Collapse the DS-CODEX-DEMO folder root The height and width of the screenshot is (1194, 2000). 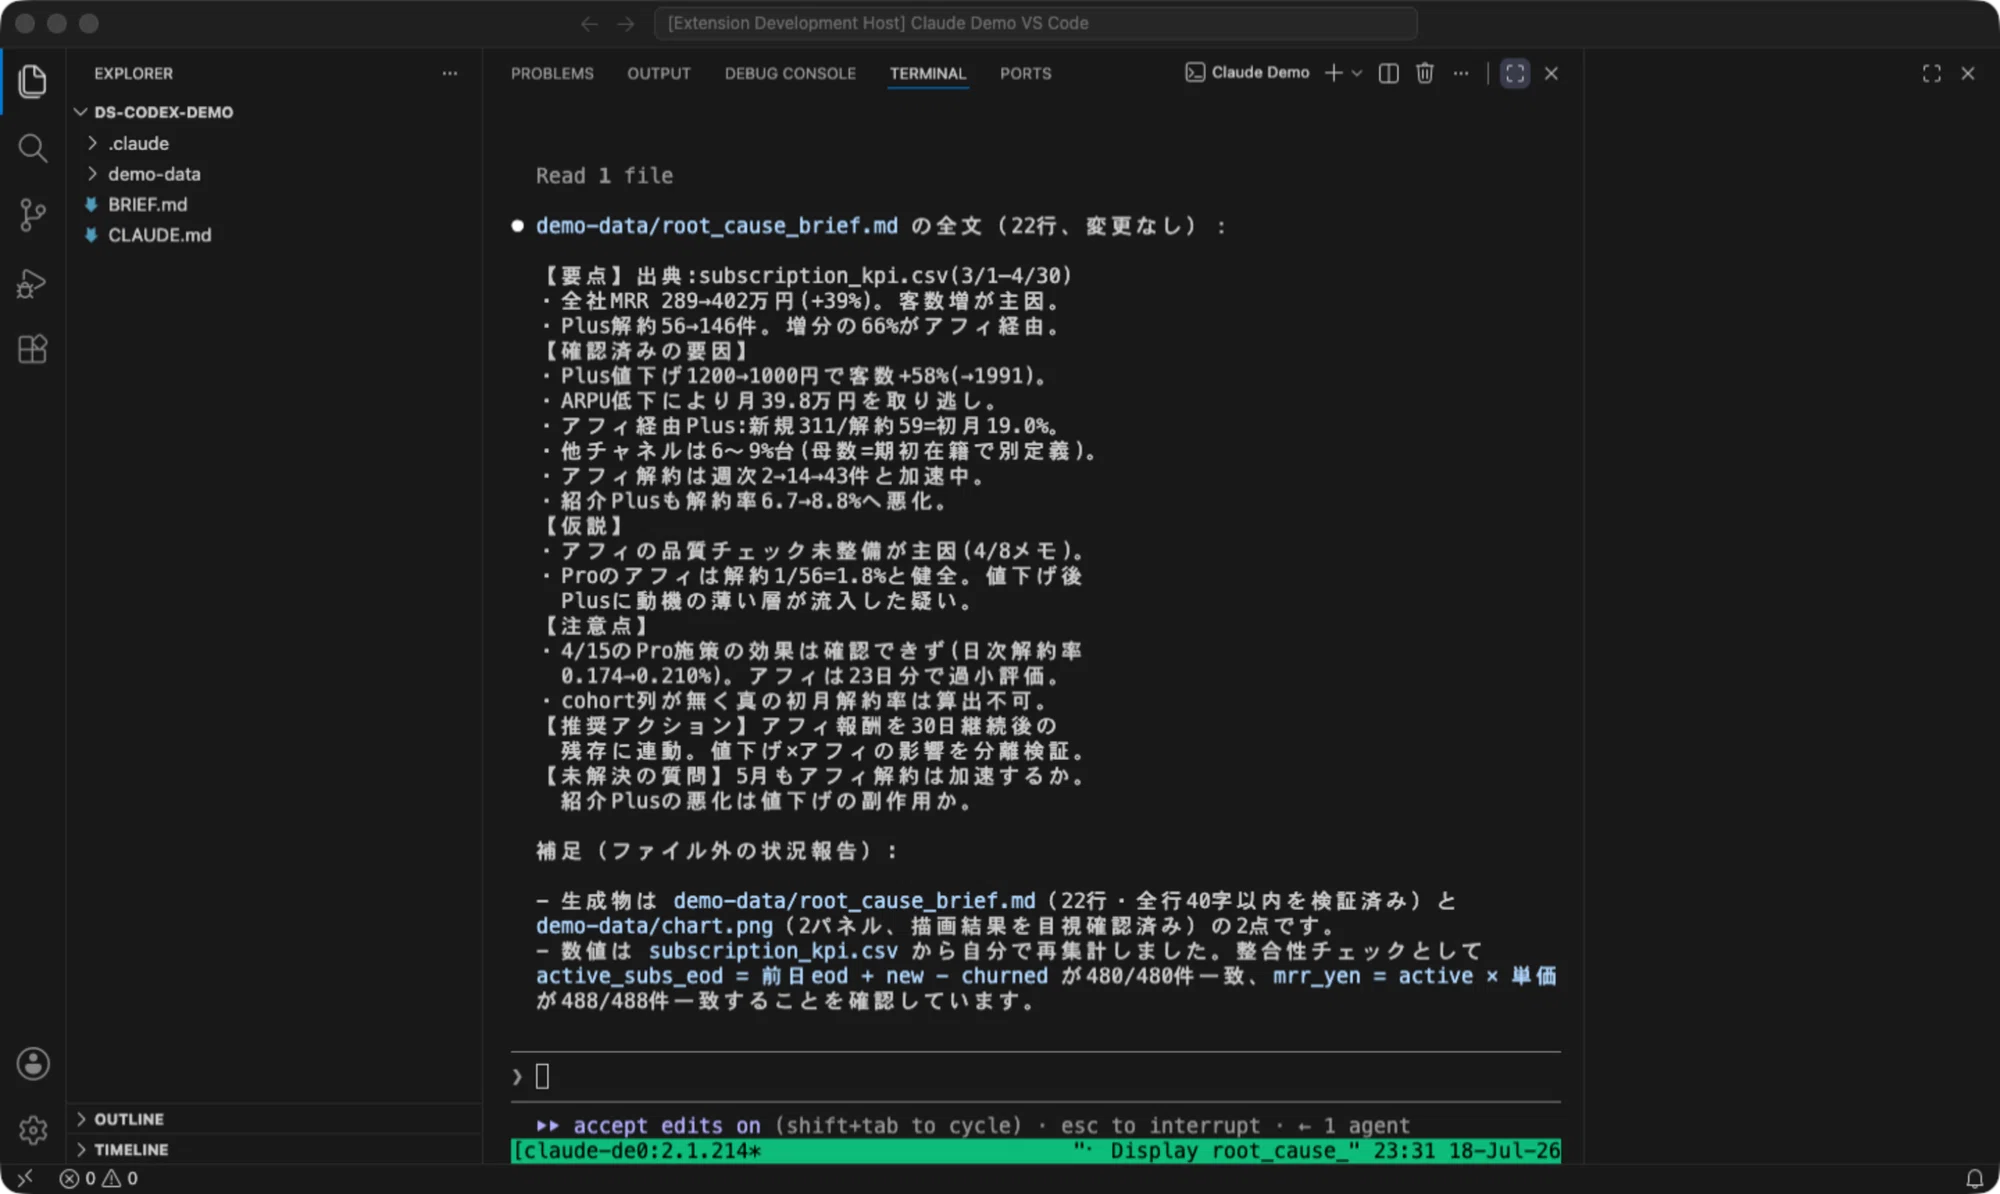[163, 112]
